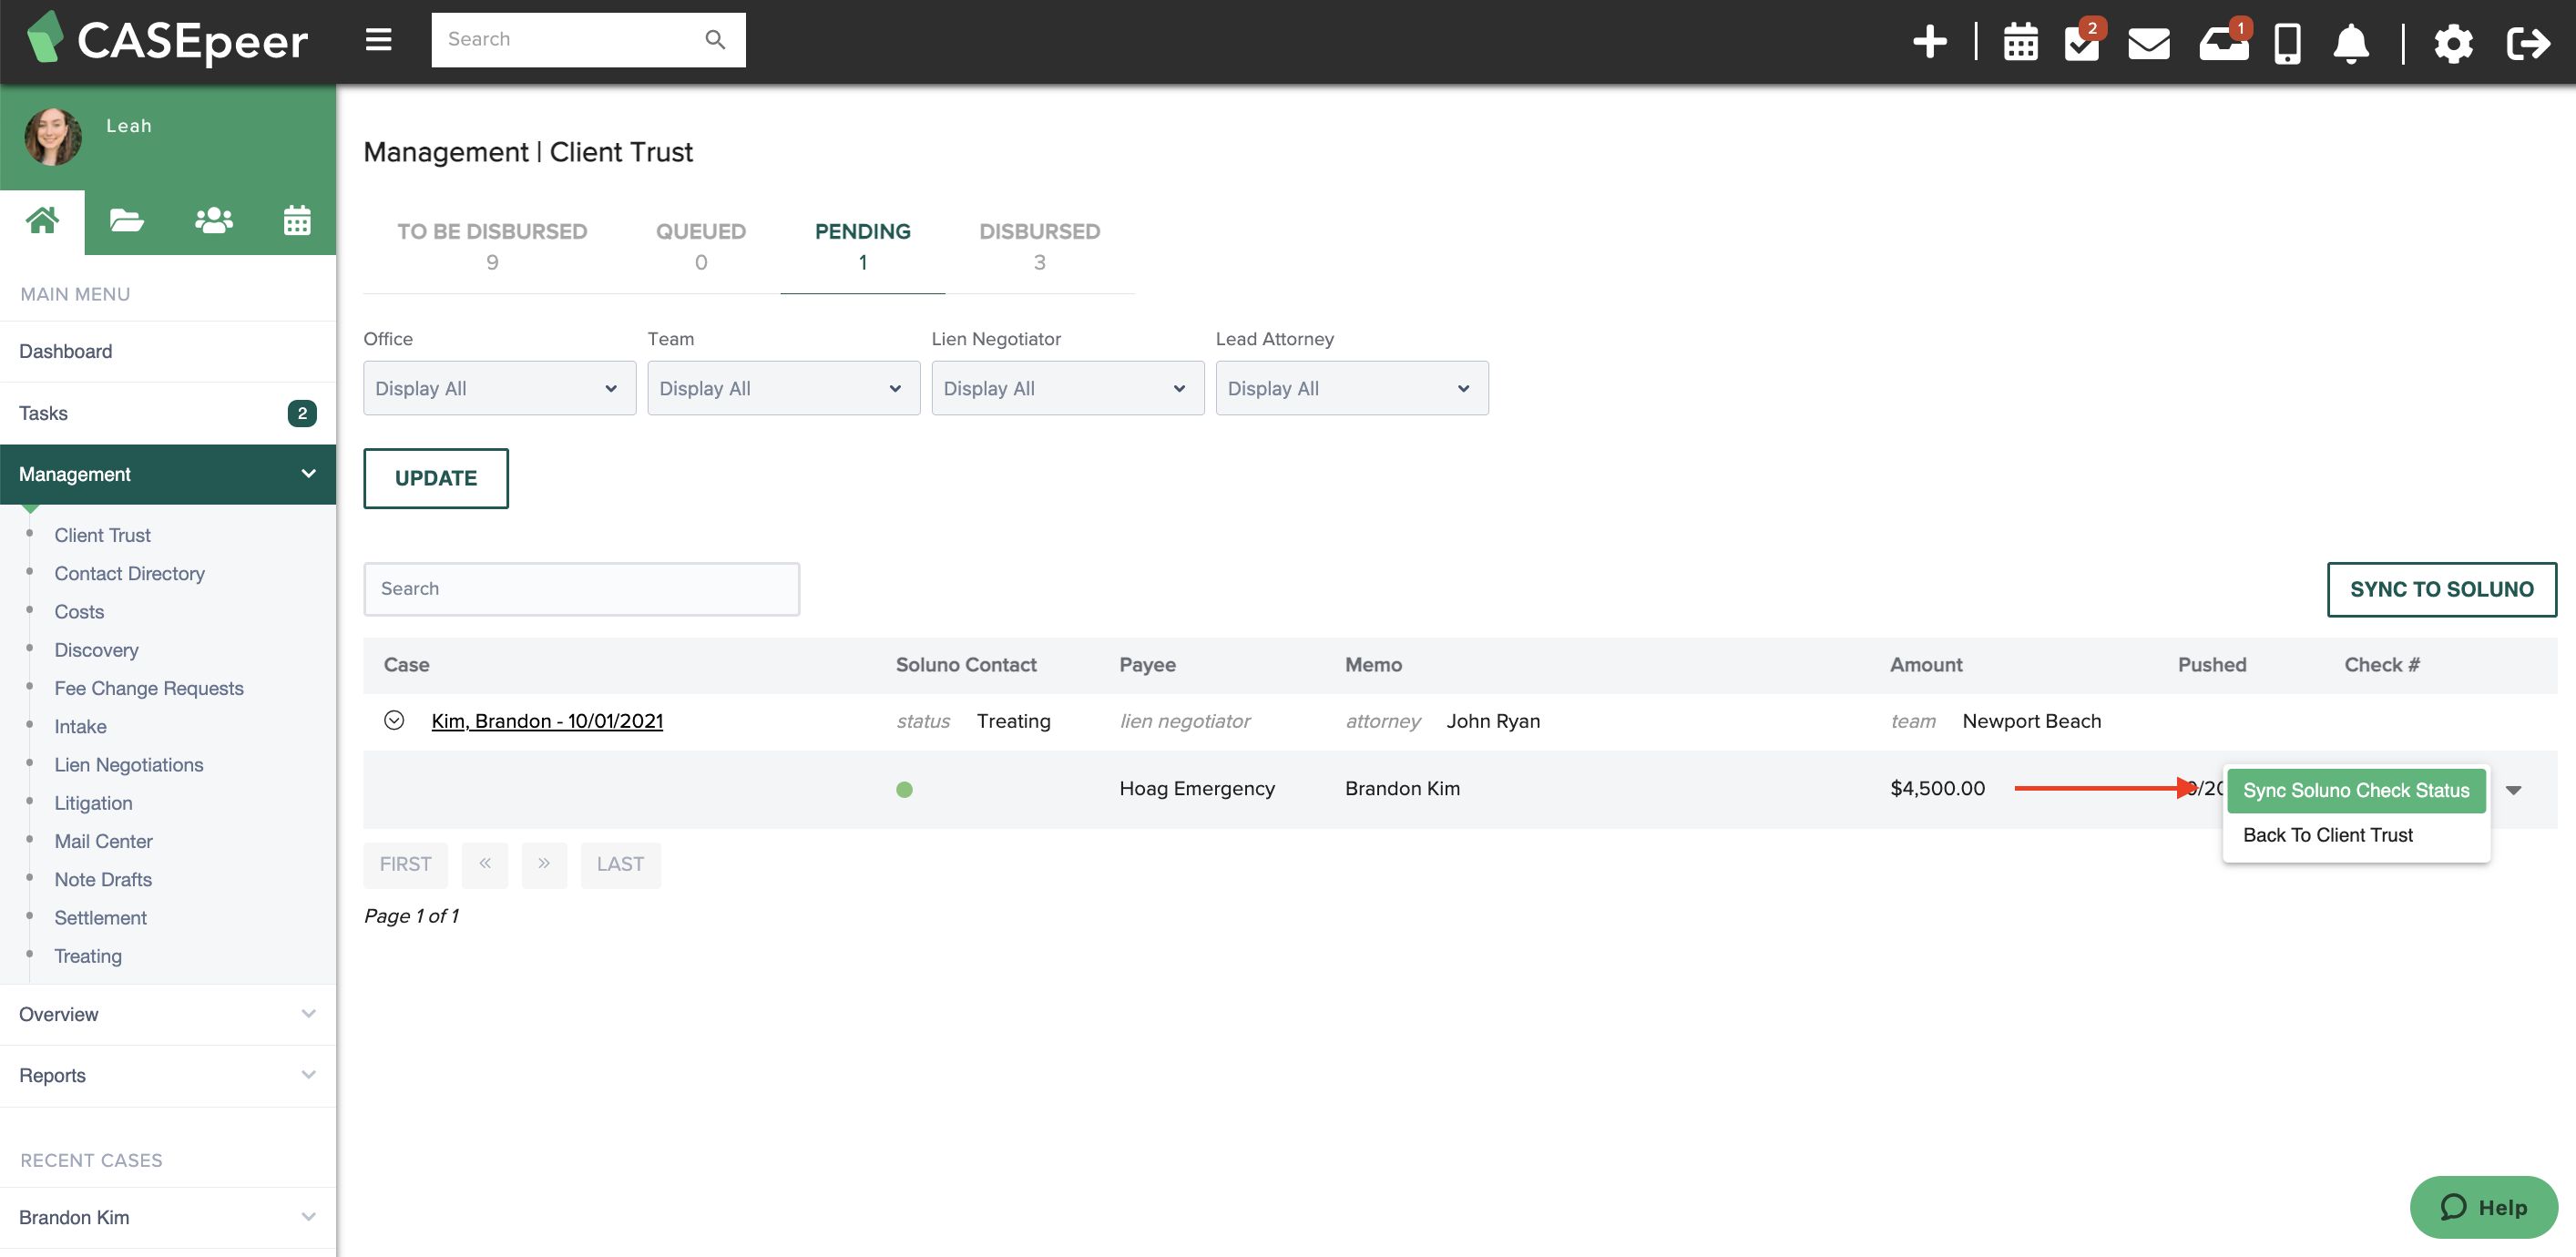Open the tasks checkmark icon with badge
The height and width of the screenshot is (1257, 2576).
click(x=2083, y=42)
